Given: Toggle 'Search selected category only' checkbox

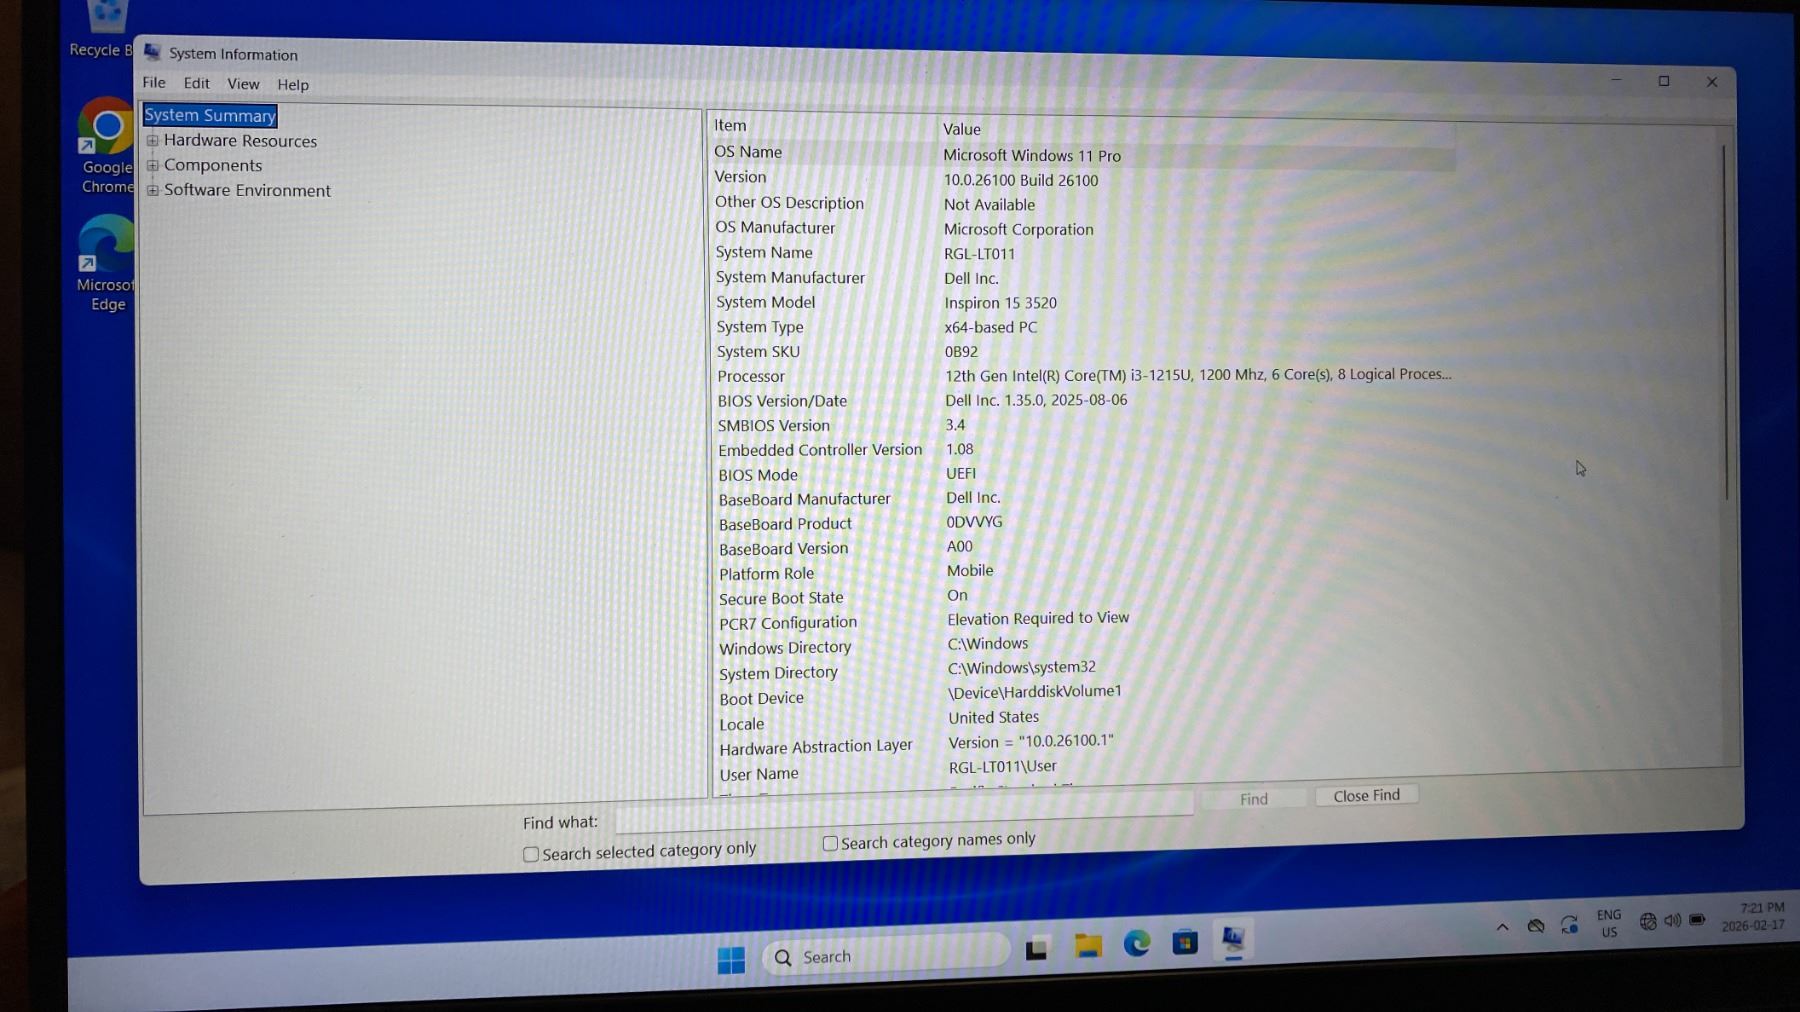Looking at the screenshot, I should point(531,854).
